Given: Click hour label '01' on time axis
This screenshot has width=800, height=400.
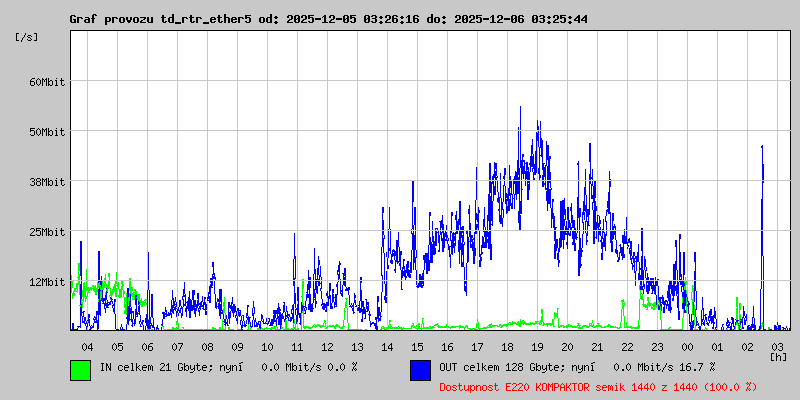Looking at the screenshot, I should [717, 347].
